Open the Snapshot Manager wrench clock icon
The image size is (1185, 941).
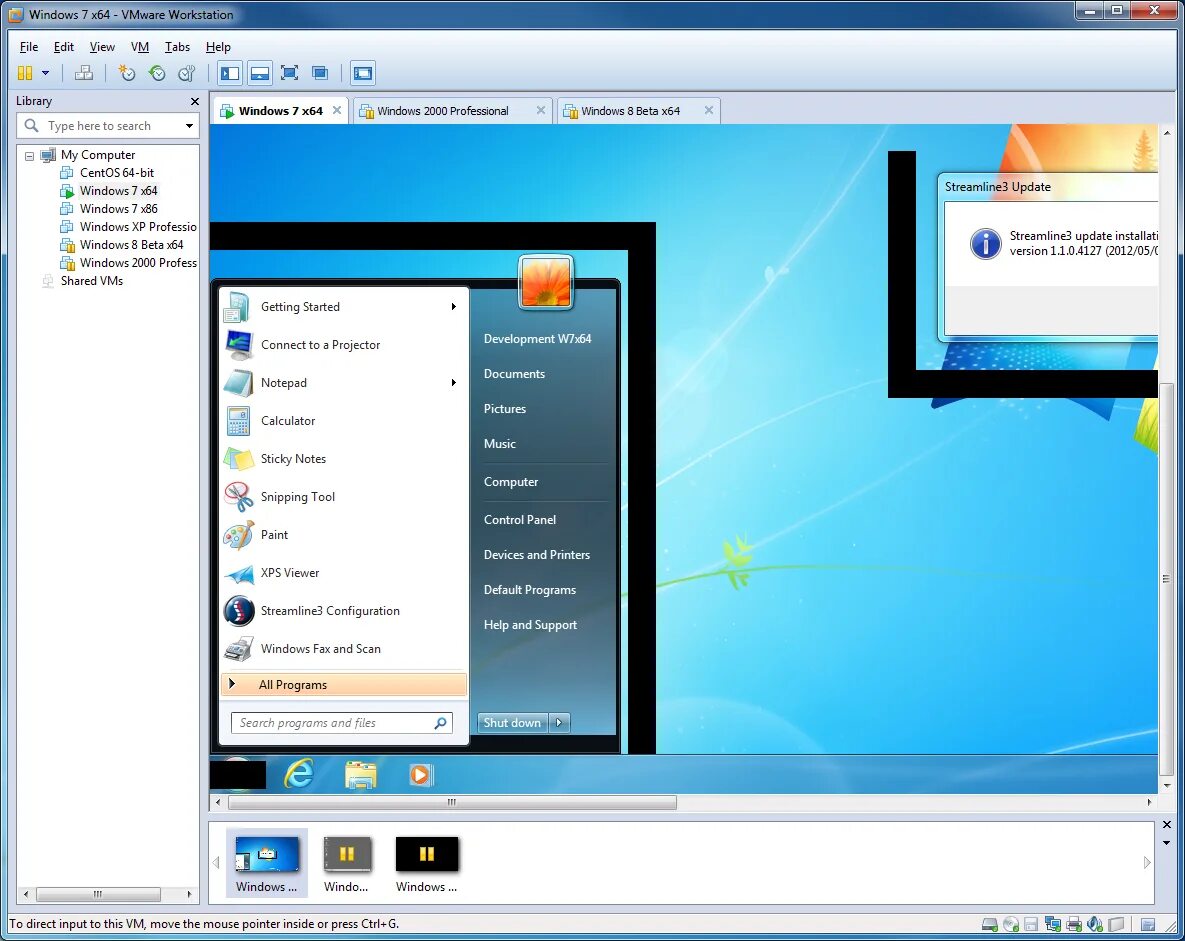(187, 73)
